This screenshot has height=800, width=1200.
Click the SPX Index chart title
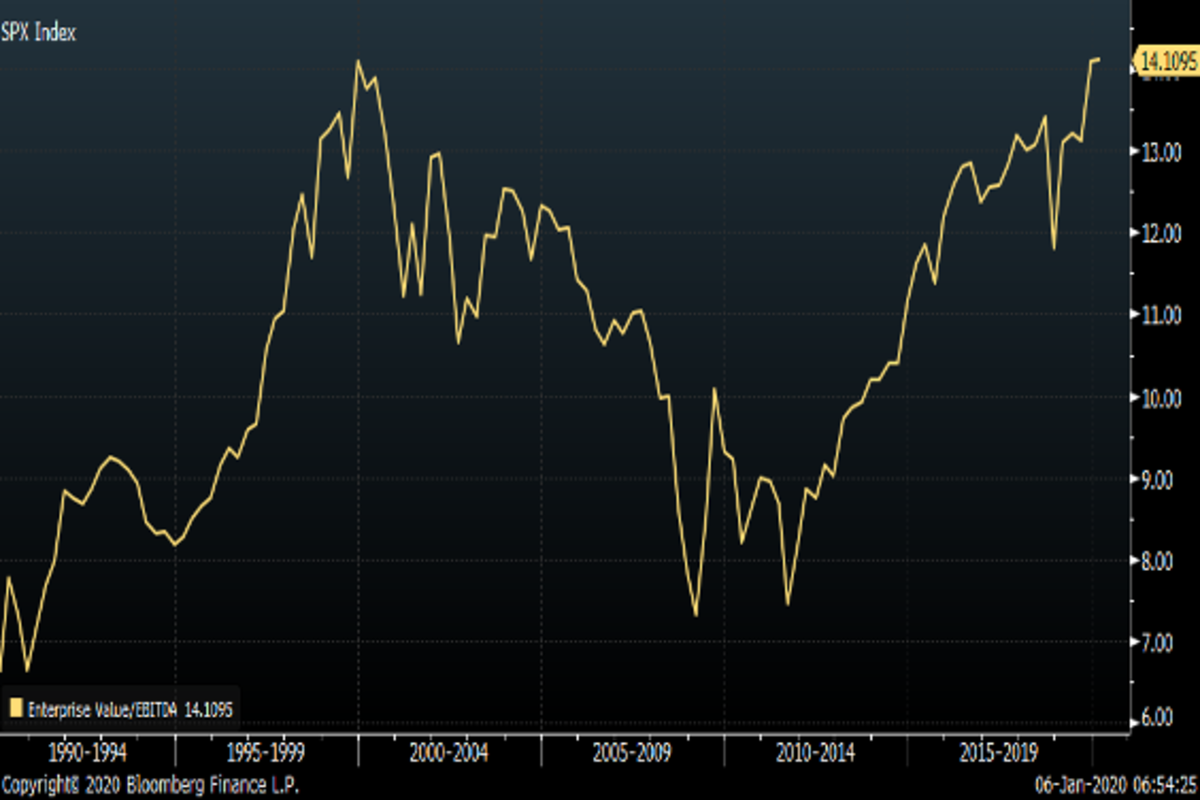coord(39,32)
